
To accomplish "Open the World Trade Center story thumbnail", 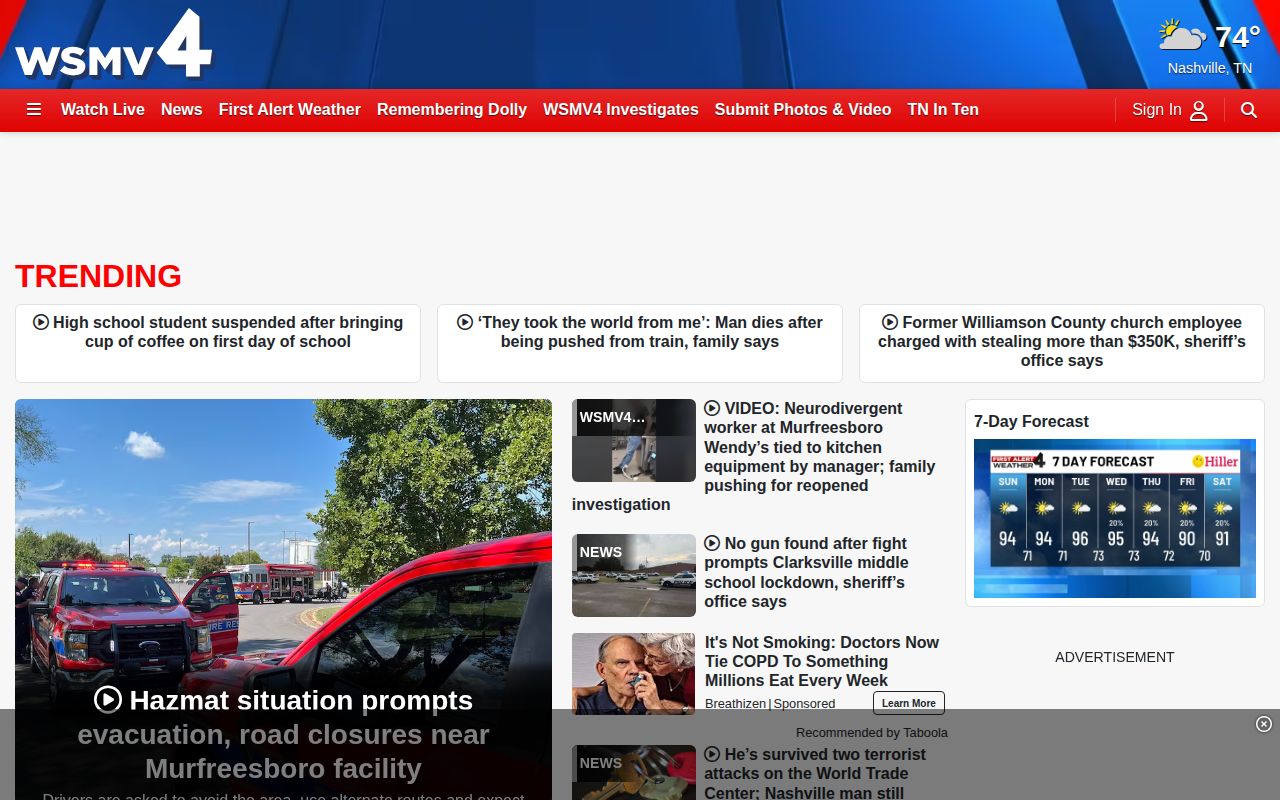I will coord(634,773).
